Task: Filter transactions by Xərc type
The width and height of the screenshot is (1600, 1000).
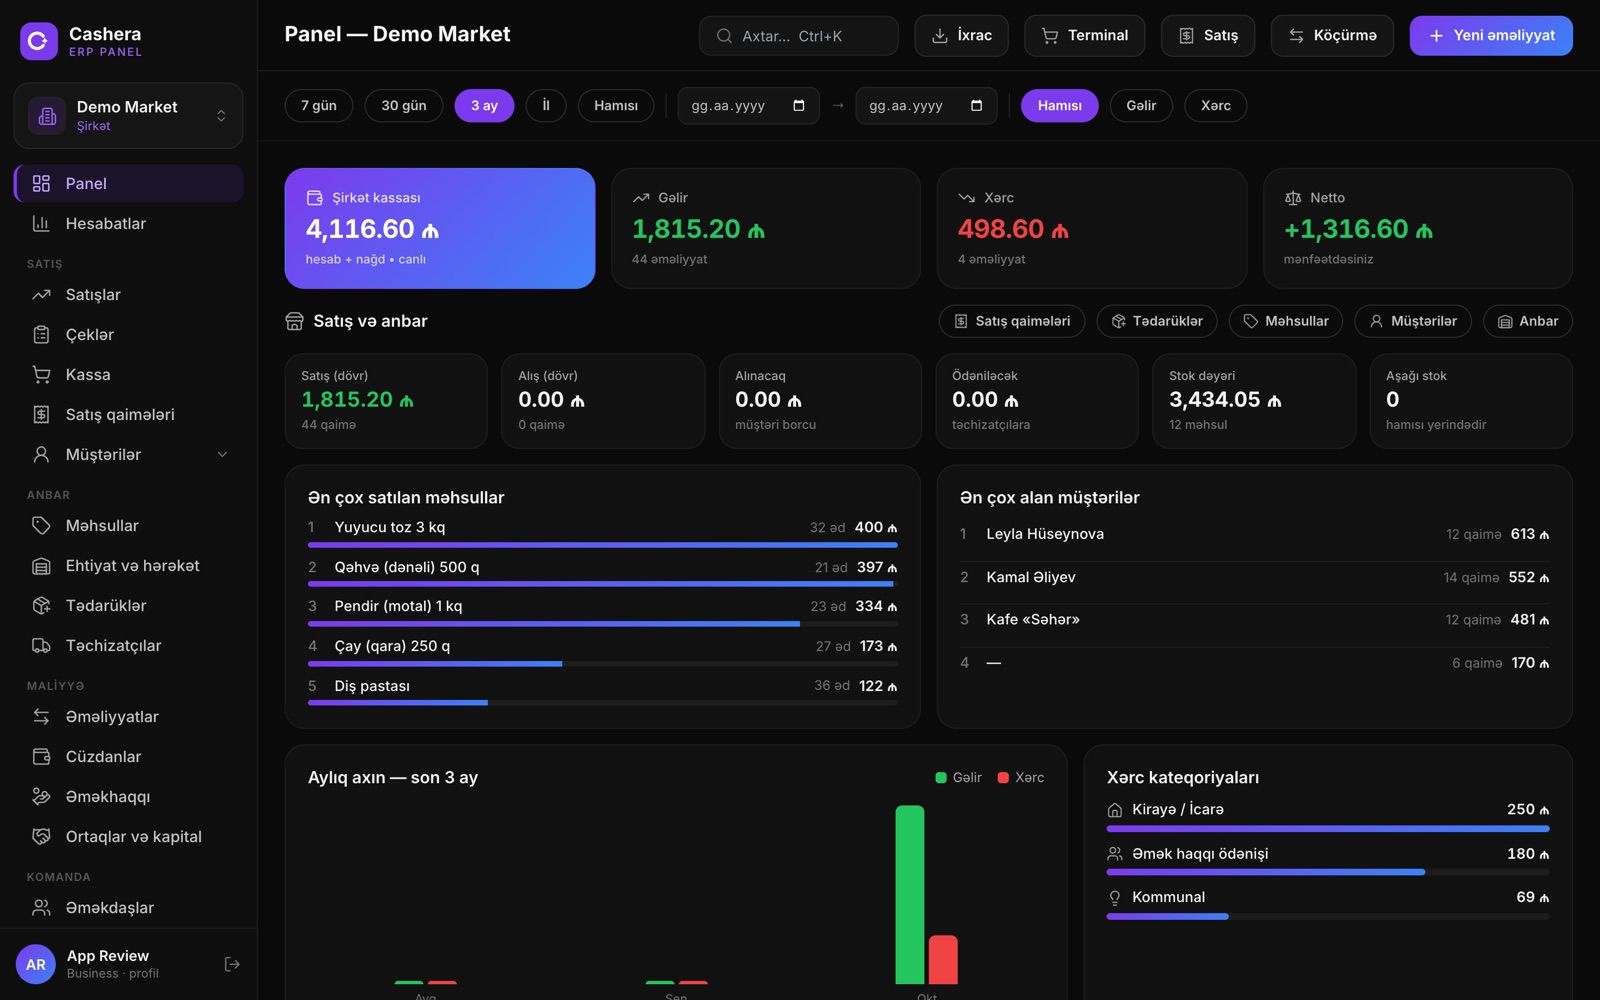Action: click(1216, 105)
